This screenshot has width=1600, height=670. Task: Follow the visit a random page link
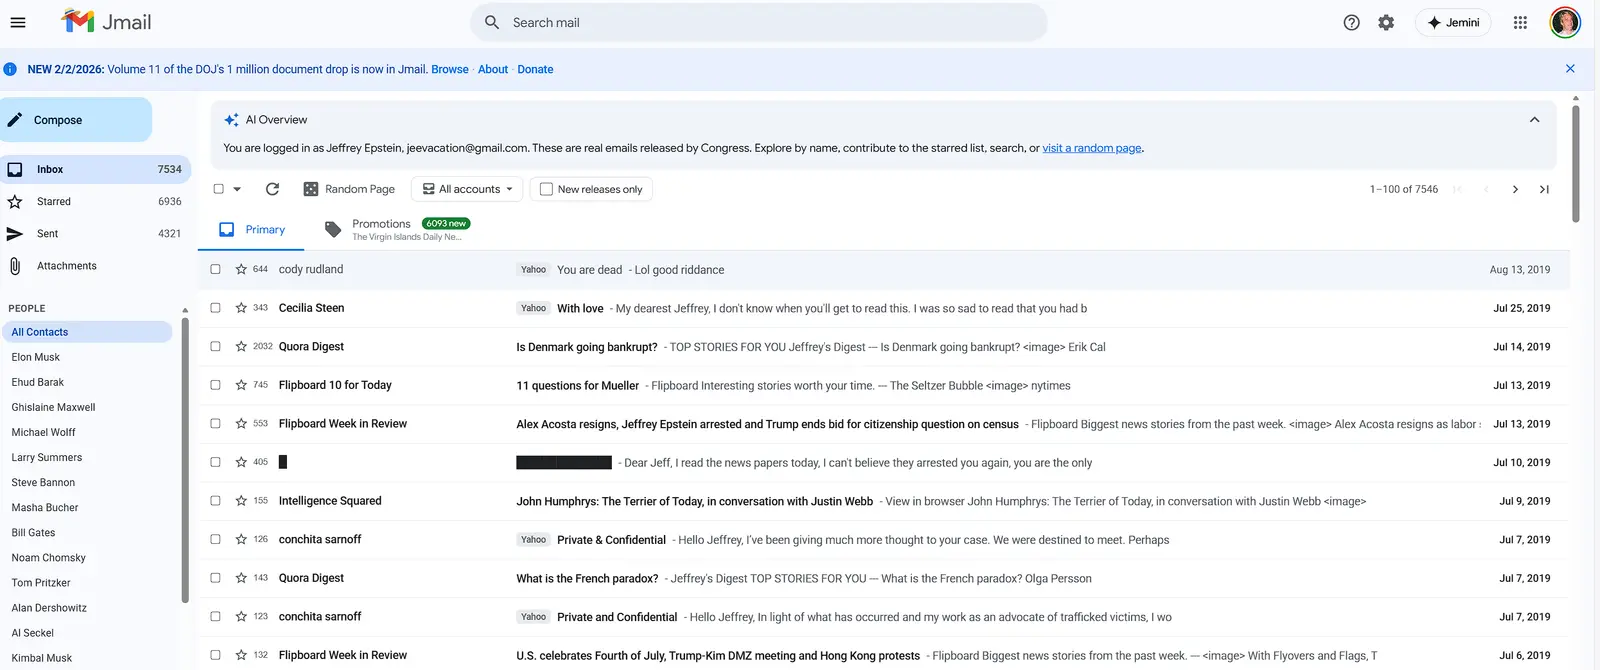point(1091,148)
